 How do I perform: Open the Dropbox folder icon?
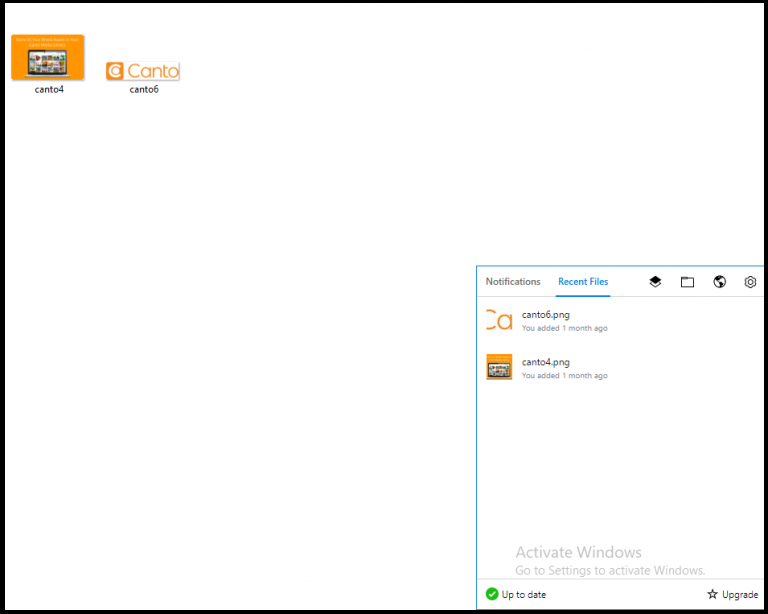tap(687, 282)
